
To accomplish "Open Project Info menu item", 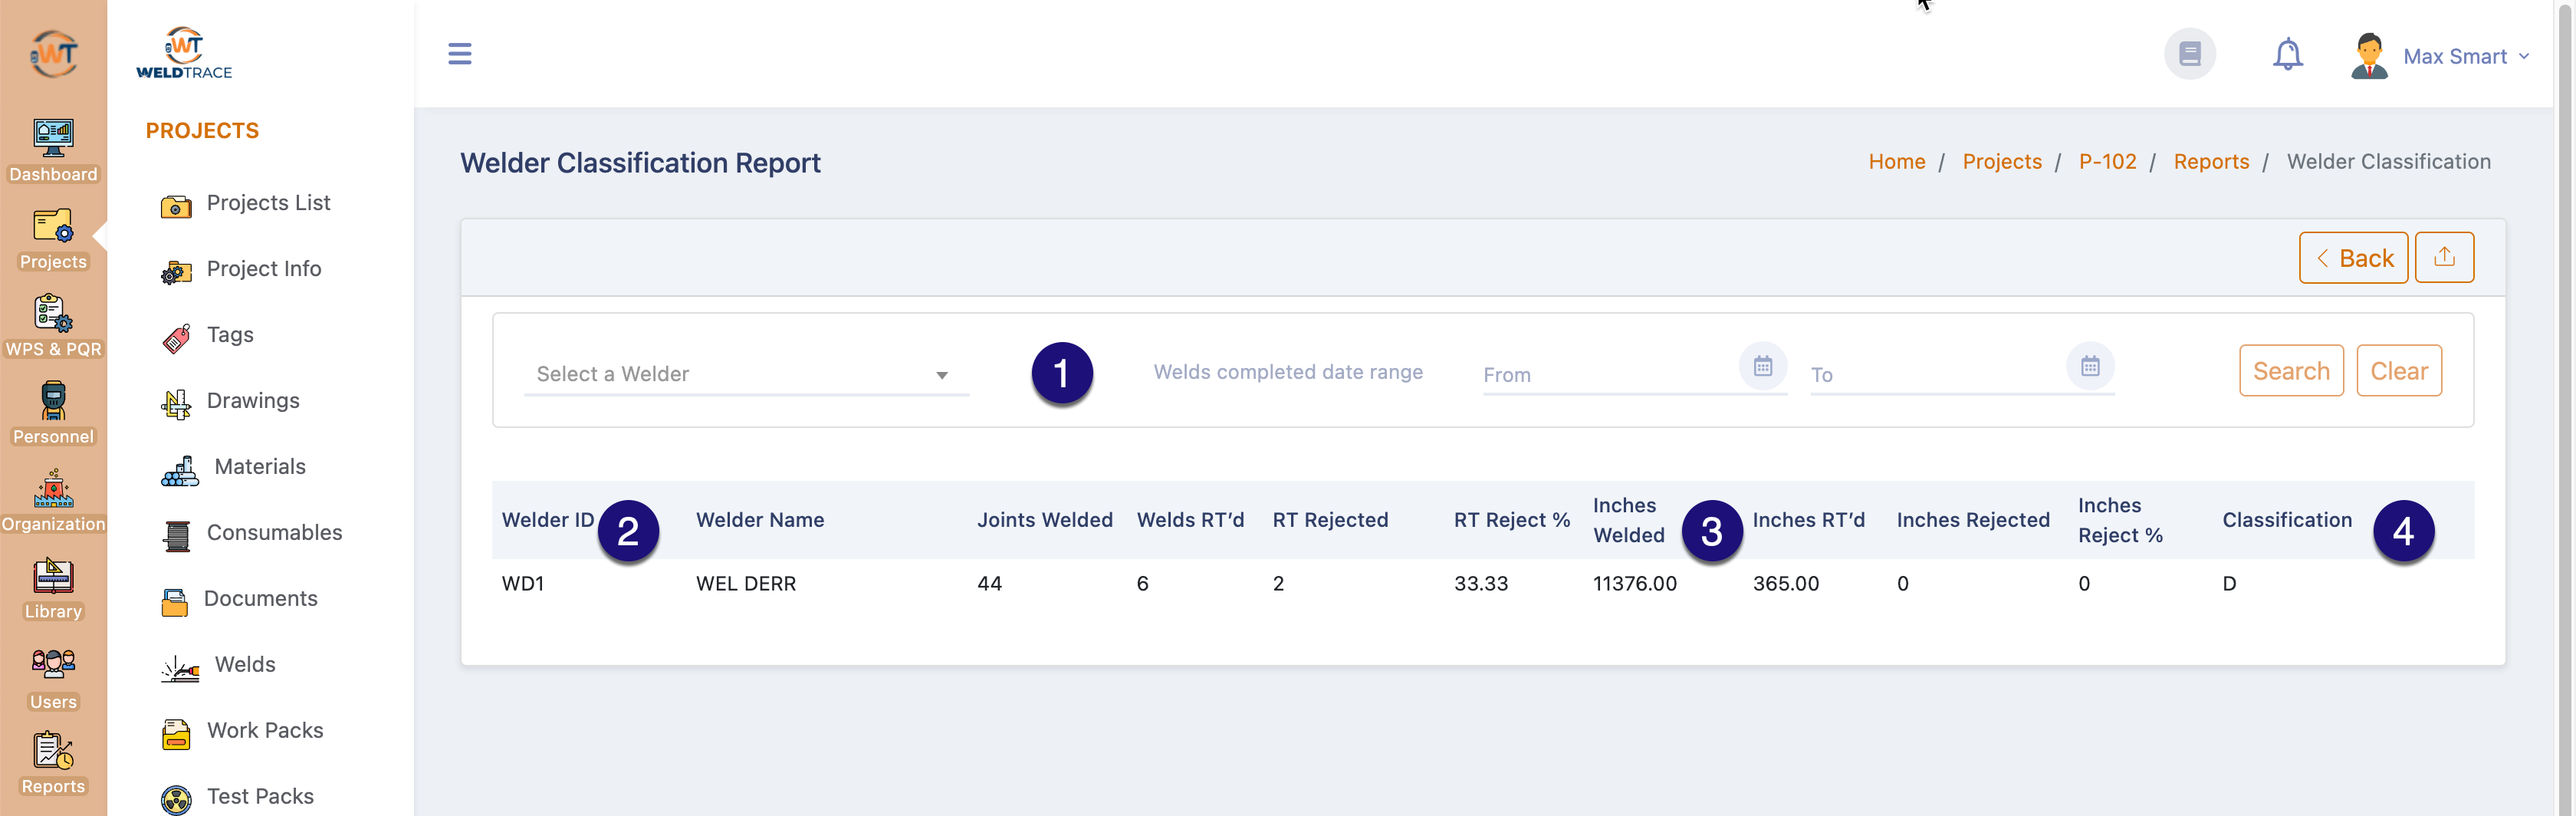I will click(x=264, y=269).
